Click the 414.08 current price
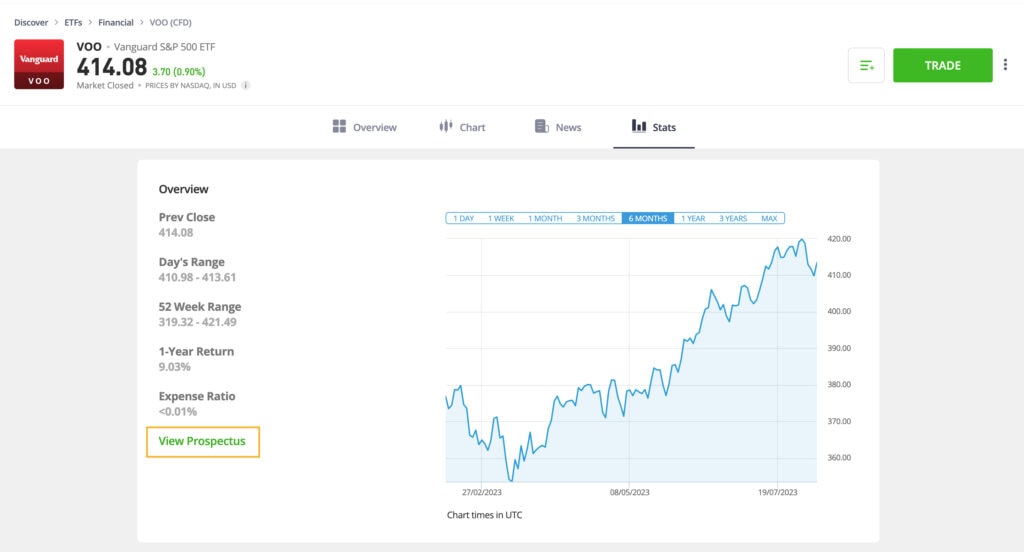1024x552 pixels. pyautogui.click(x=112, y=67)
